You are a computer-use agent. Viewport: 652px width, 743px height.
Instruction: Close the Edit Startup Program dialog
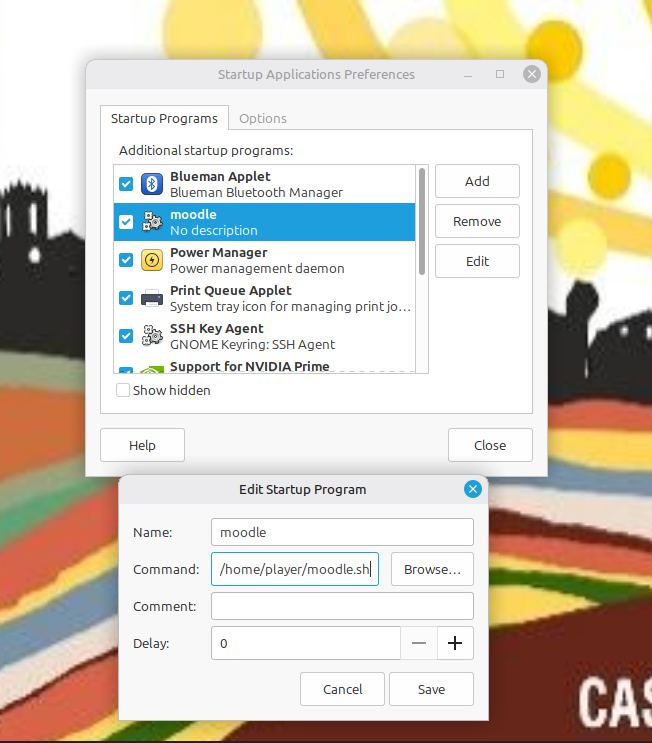click(473, 489)
